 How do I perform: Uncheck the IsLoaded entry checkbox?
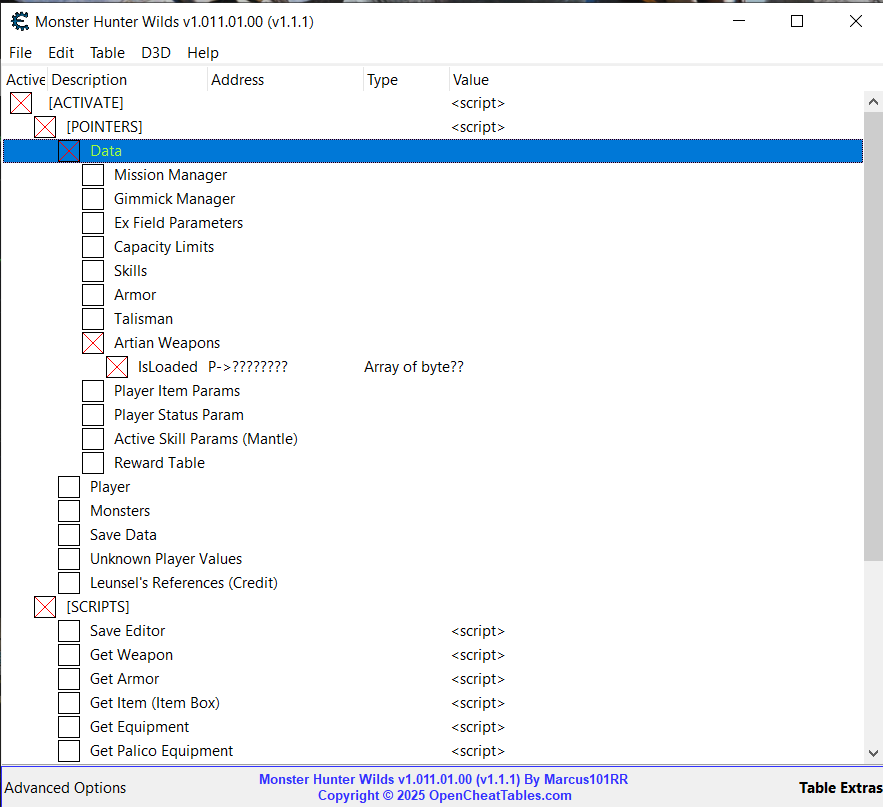coord(117,367)
